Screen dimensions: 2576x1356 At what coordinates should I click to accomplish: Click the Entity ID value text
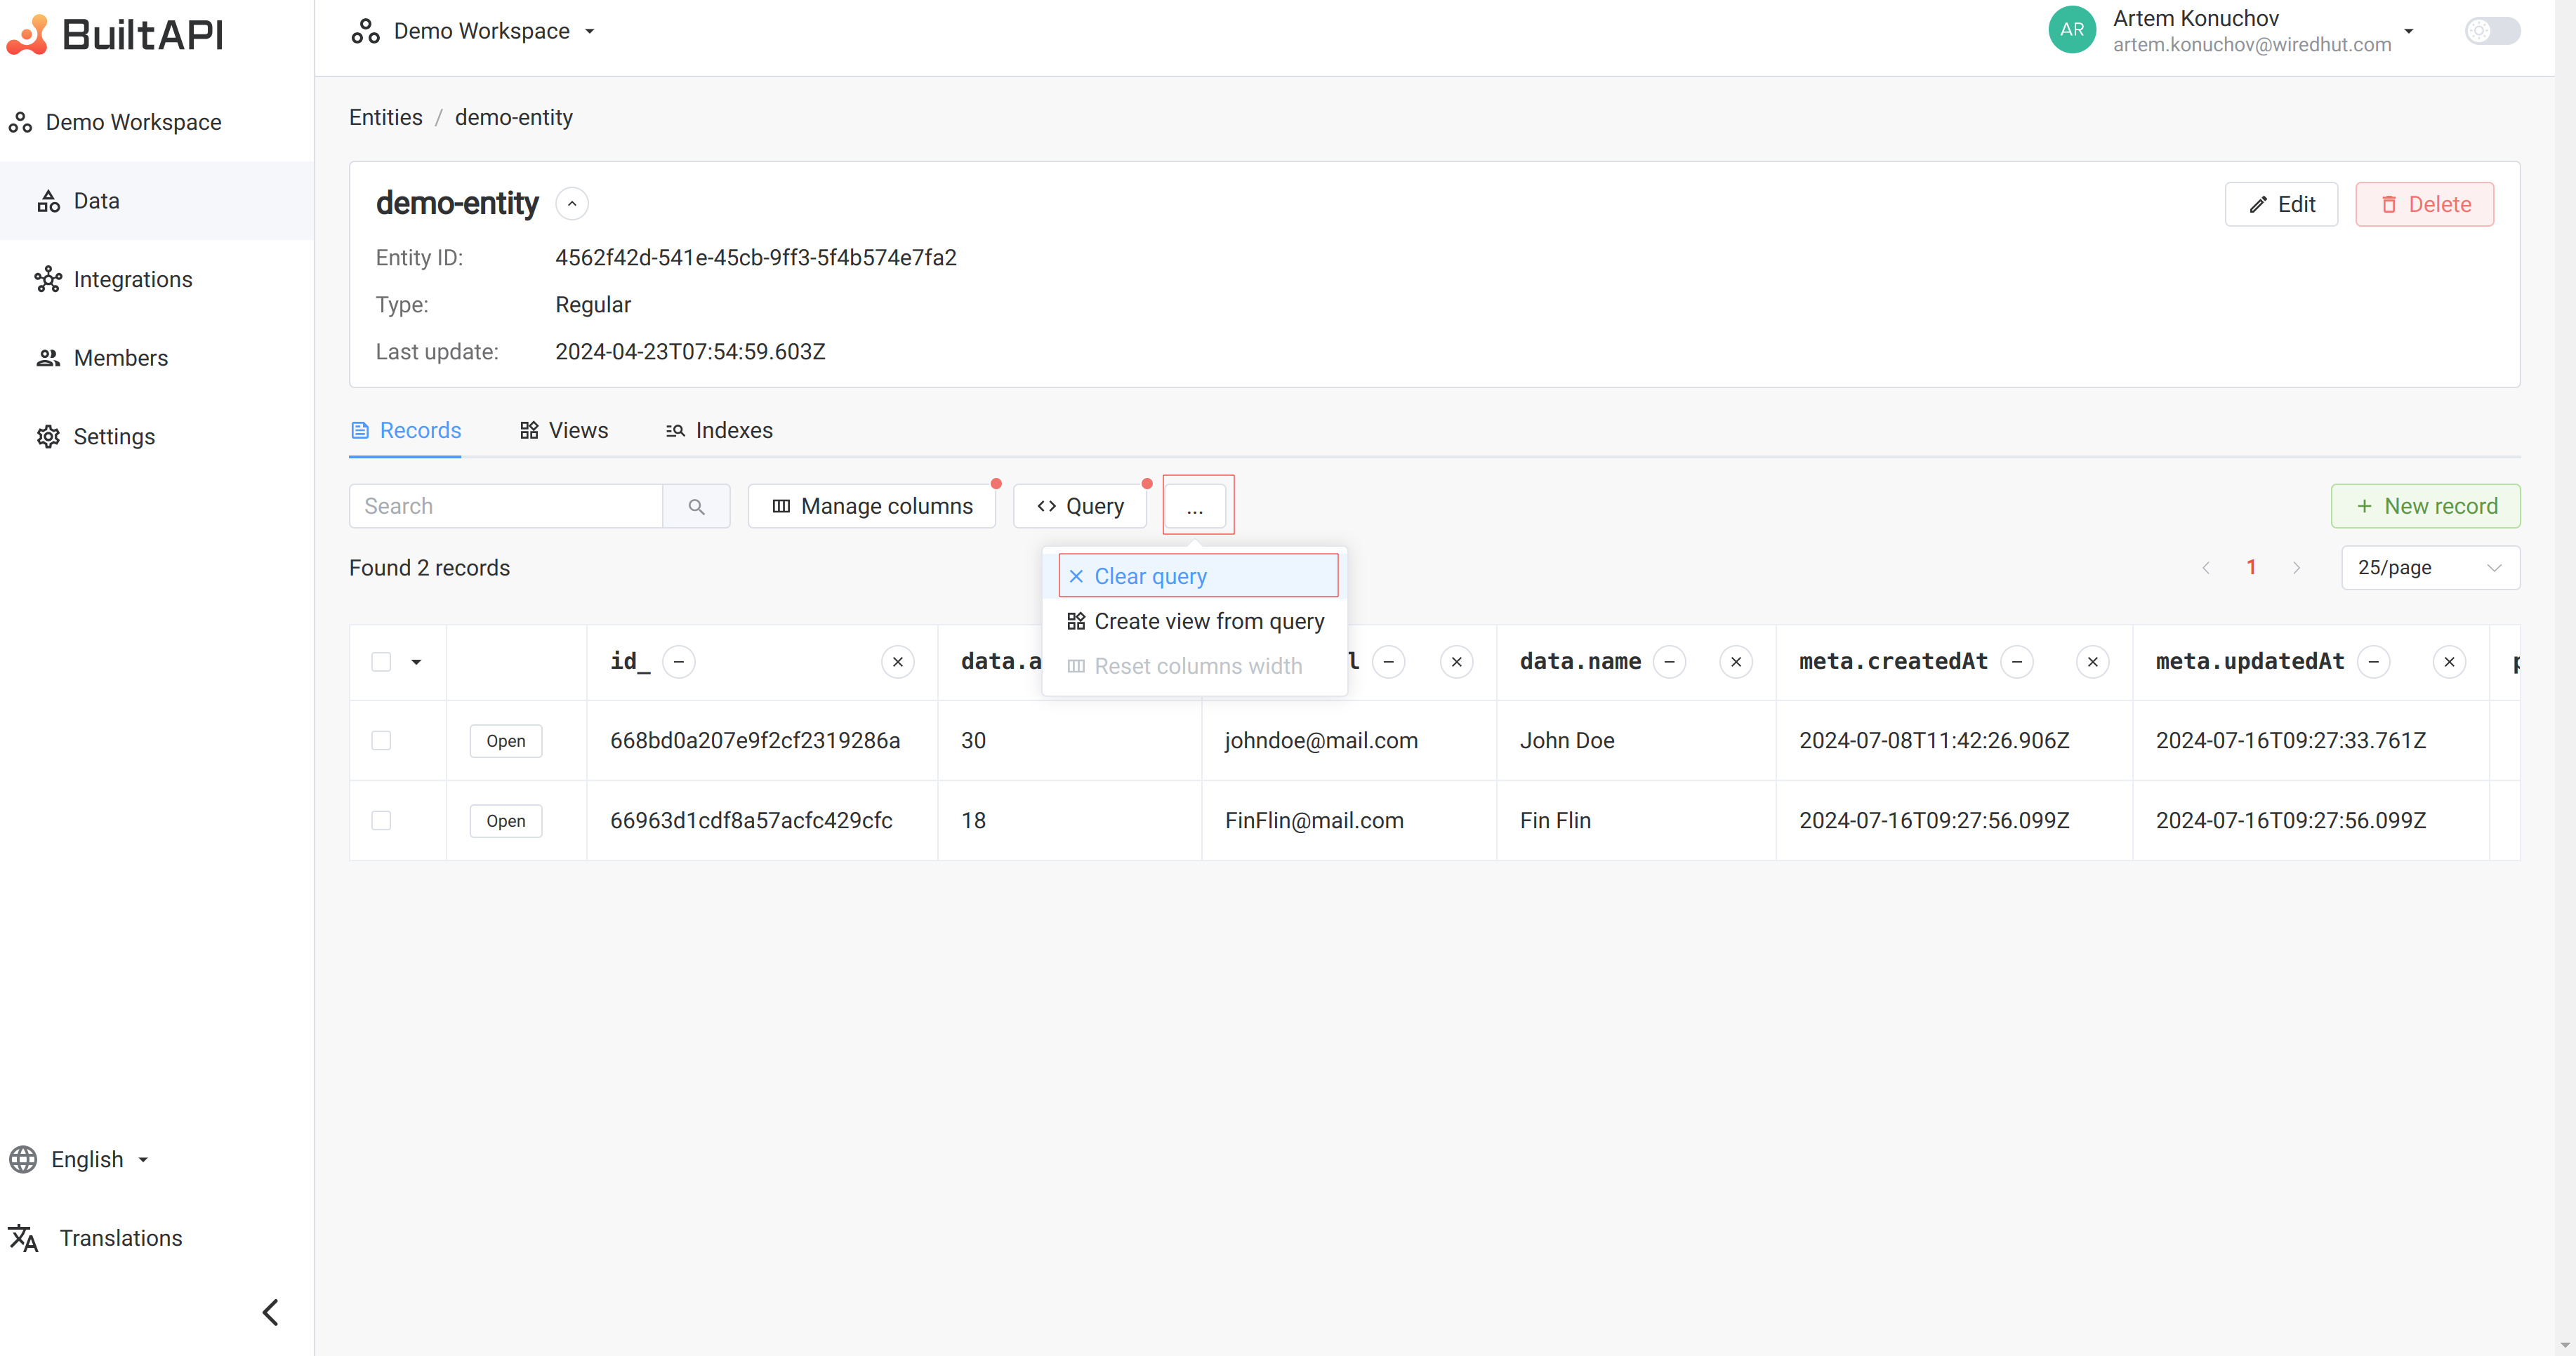(x=756, y=258)
